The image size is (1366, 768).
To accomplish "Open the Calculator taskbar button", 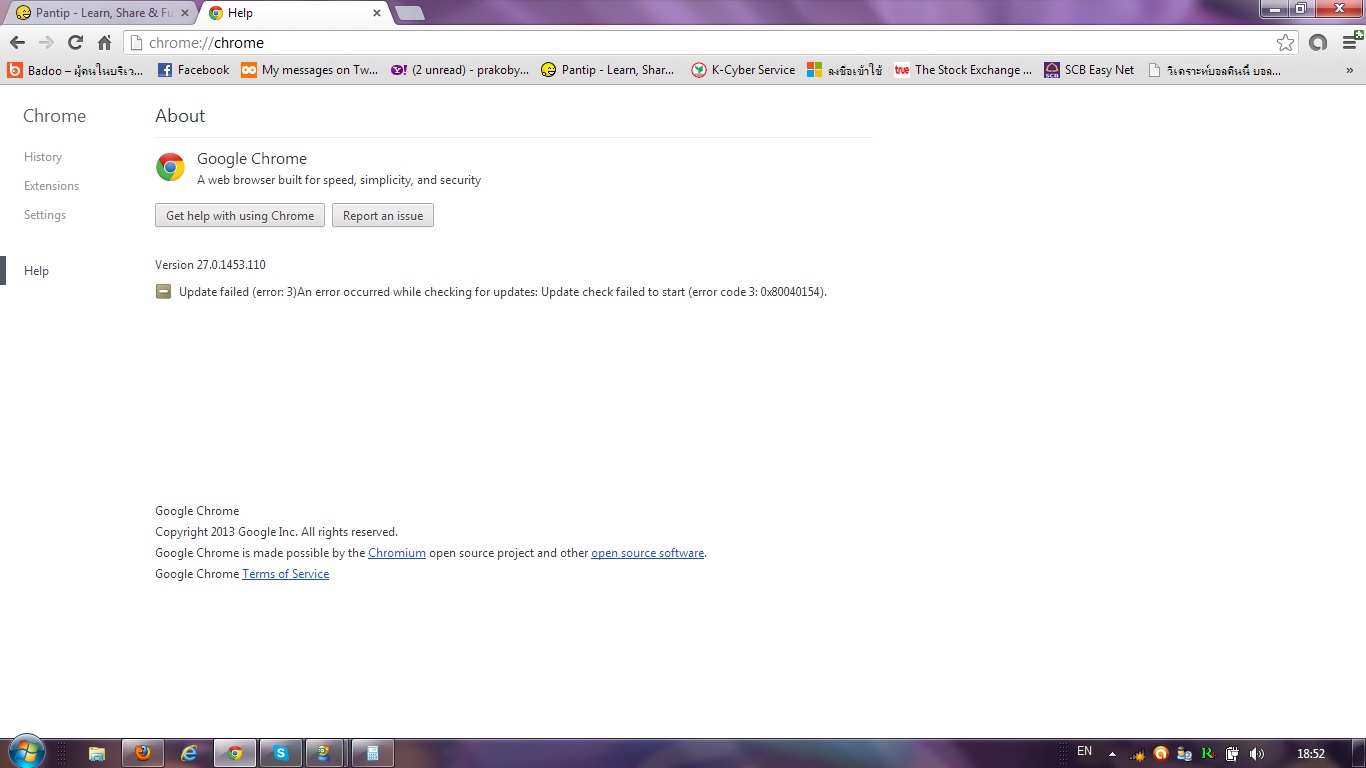I will pyautogui.click(x=372, y=753).
